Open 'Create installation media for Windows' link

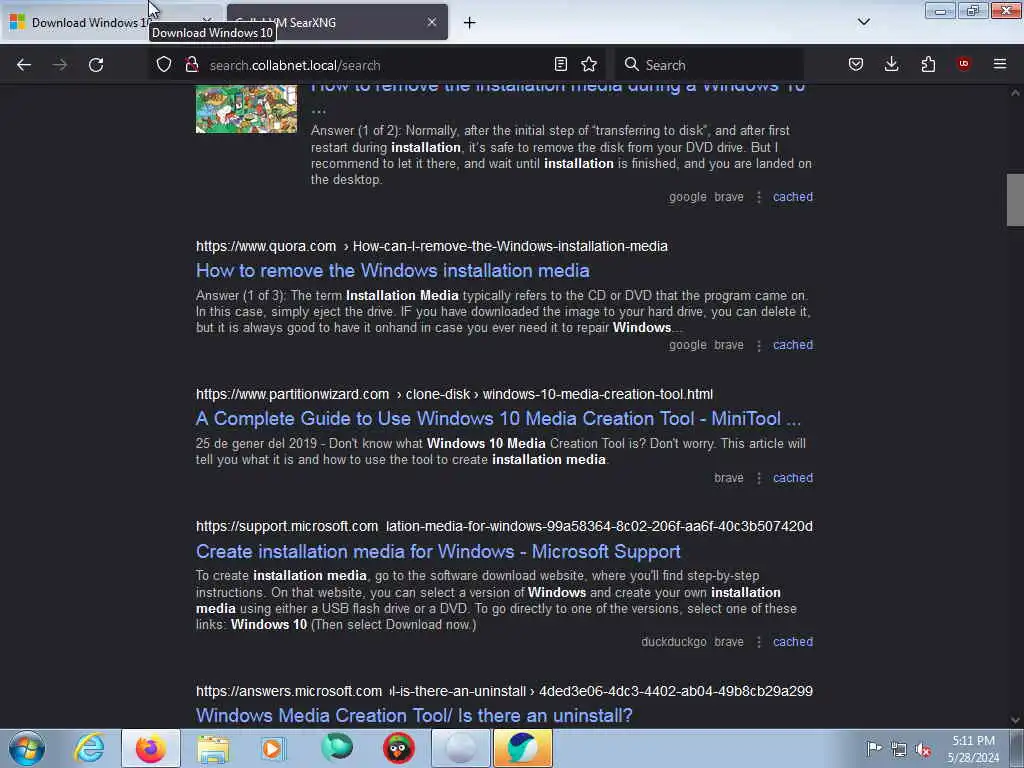(438, 552)
